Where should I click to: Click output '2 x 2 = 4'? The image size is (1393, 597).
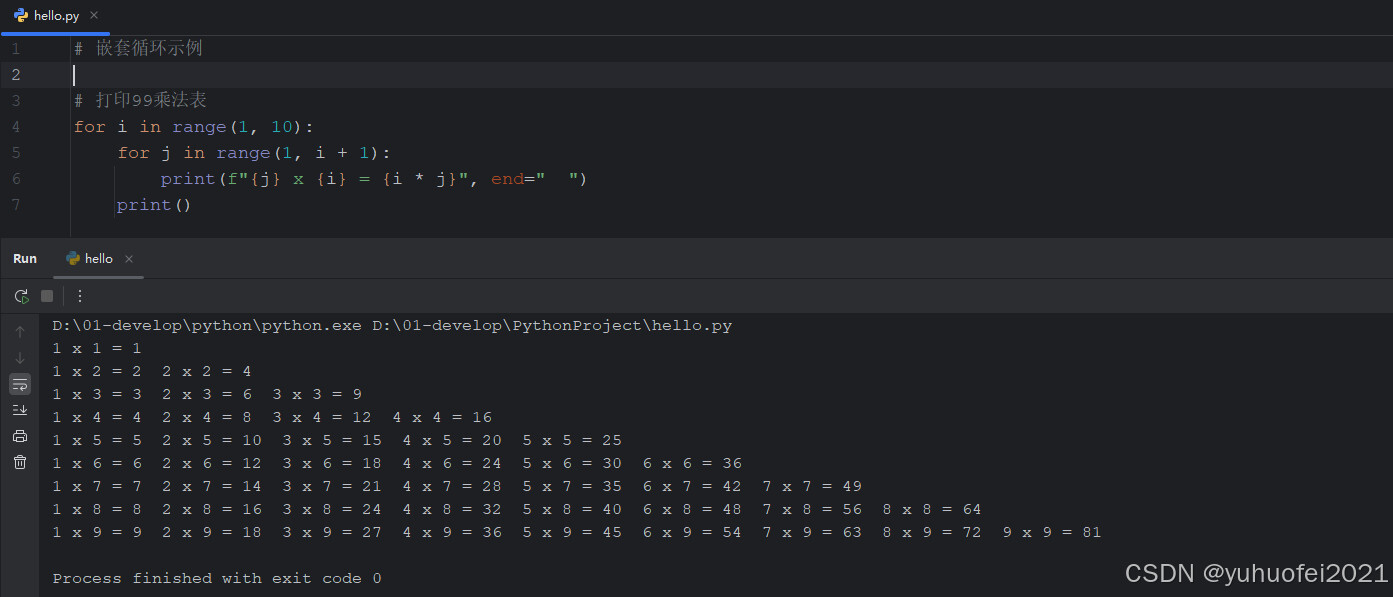(x=207, y=372)
